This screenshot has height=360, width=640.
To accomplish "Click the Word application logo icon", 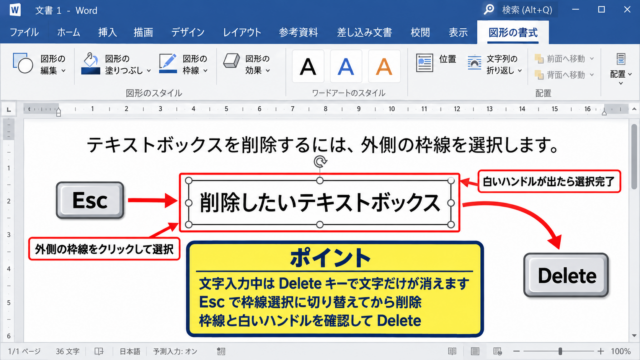I will 15,9.
